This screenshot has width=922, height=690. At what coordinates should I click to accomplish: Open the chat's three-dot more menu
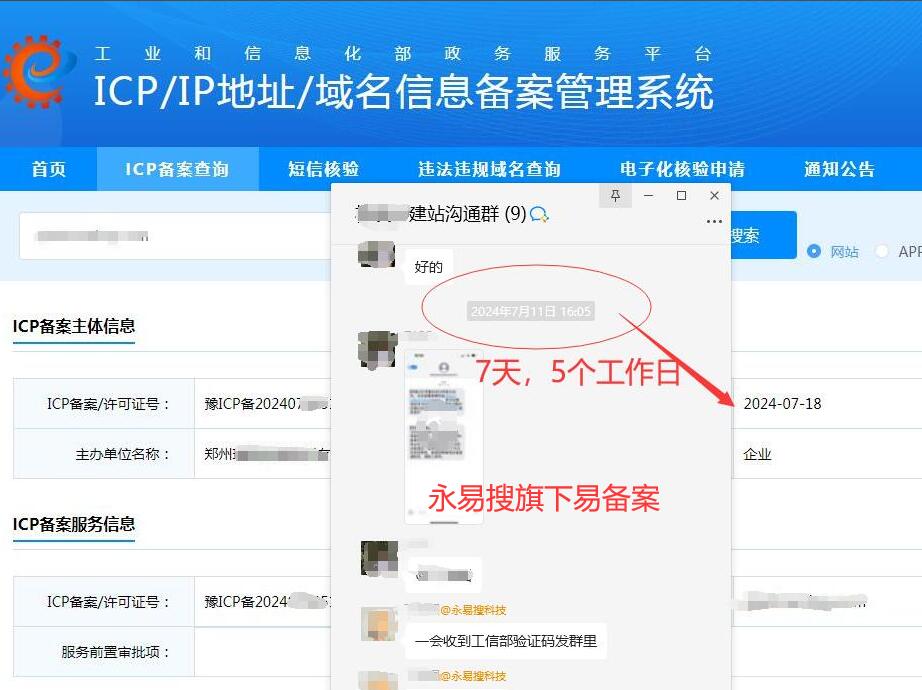pos(714,221)
